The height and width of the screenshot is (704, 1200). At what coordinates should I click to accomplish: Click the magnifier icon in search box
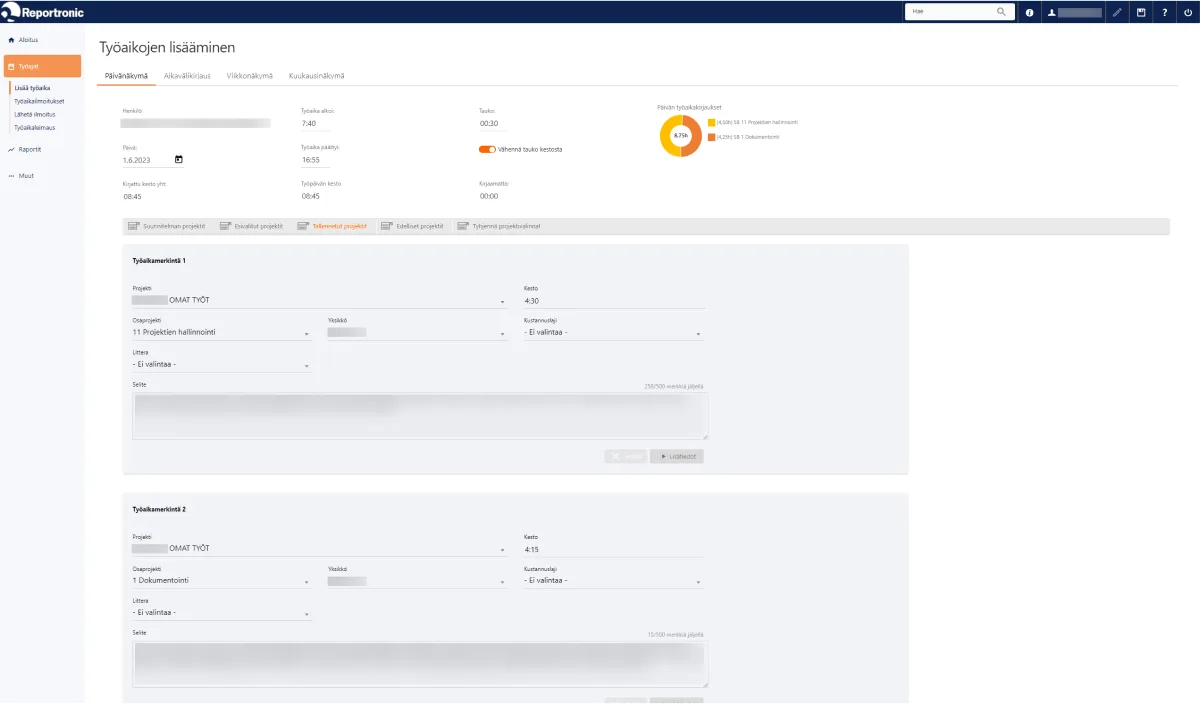click(1001, 12)
